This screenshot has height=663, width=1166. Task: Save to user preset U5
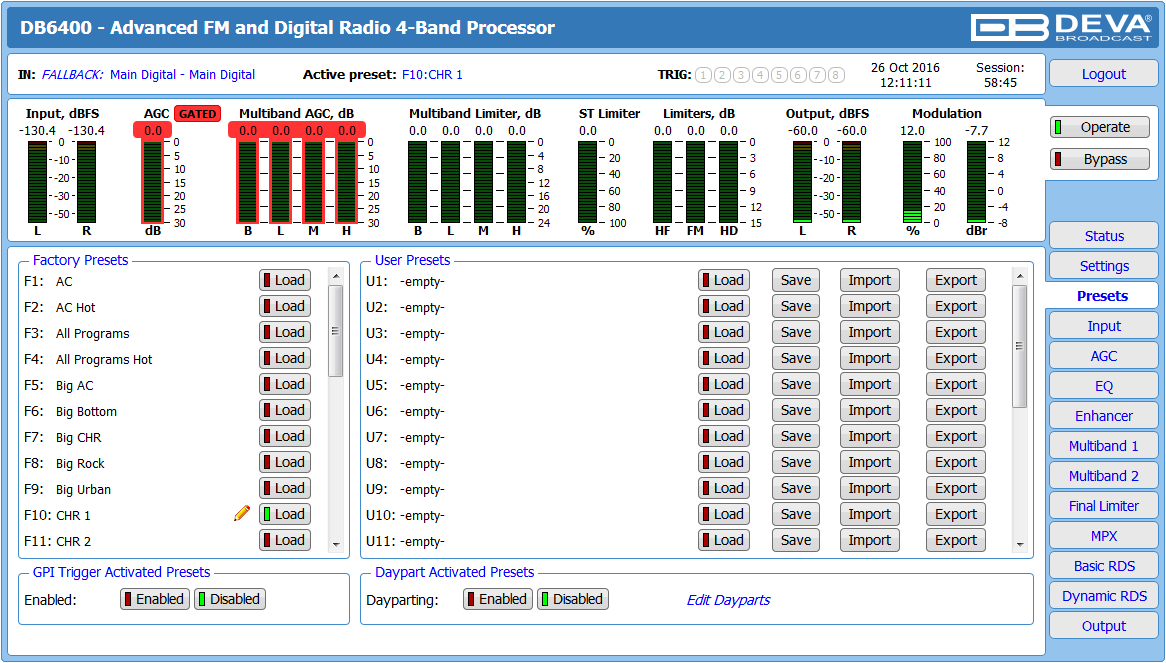click(x=796, y=384)
